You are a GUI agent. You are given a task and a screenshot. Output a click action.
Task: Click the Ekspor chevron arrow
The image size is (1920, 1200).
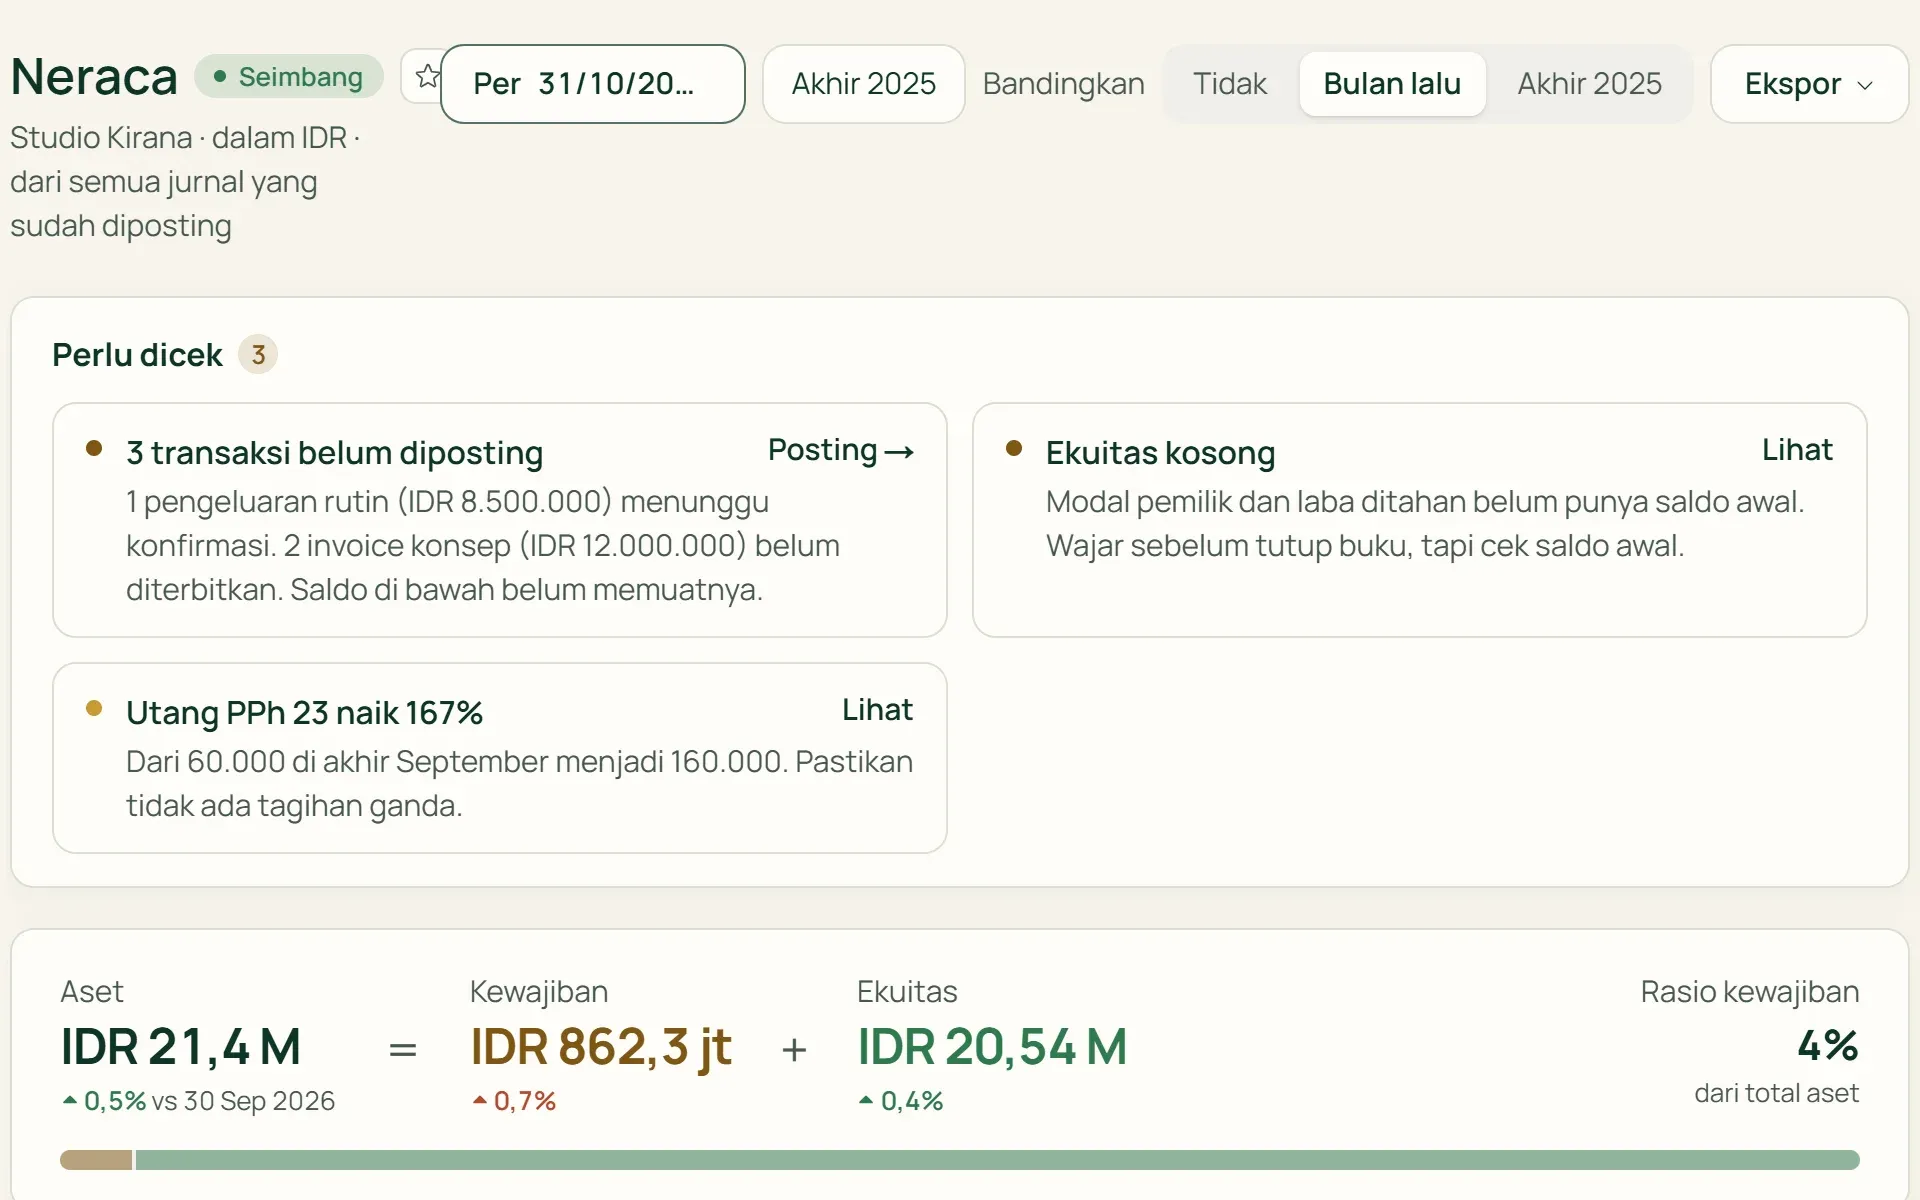[1865, 85]
